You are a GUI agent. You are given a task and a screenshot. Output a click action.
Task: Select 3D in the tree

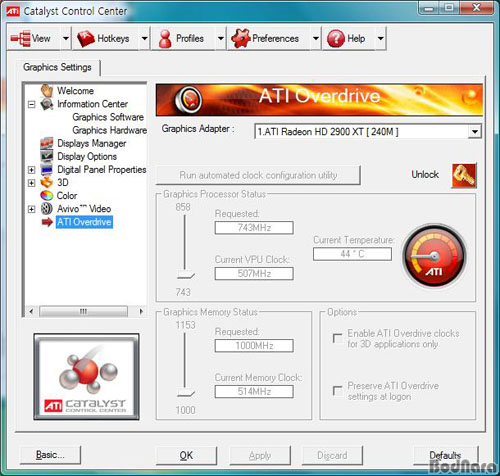coord(63,183)
